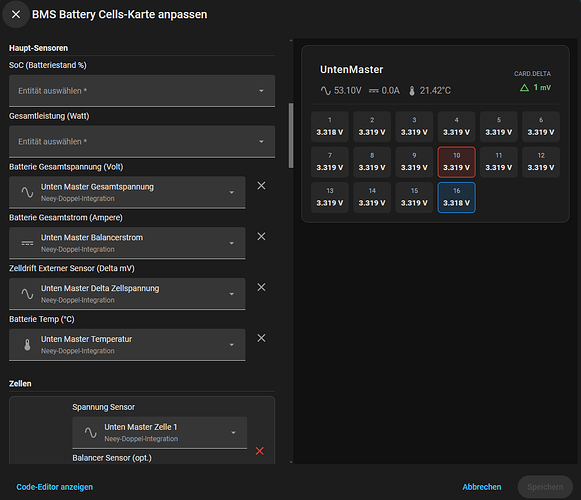The height and width of the screenshot is (500, 581).
Task: Click the 1 mV delta value
Action: (542, 88)
